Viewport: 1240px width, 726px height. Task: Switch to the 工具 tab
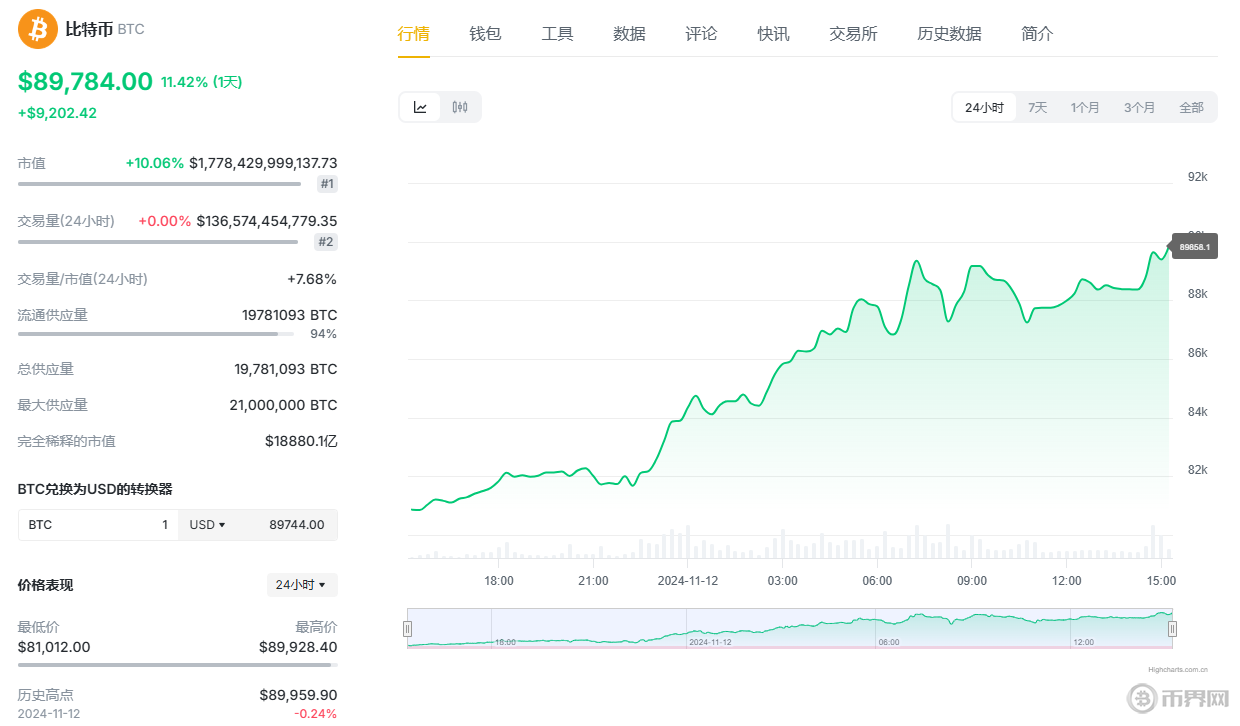click(x=557, y=33)
